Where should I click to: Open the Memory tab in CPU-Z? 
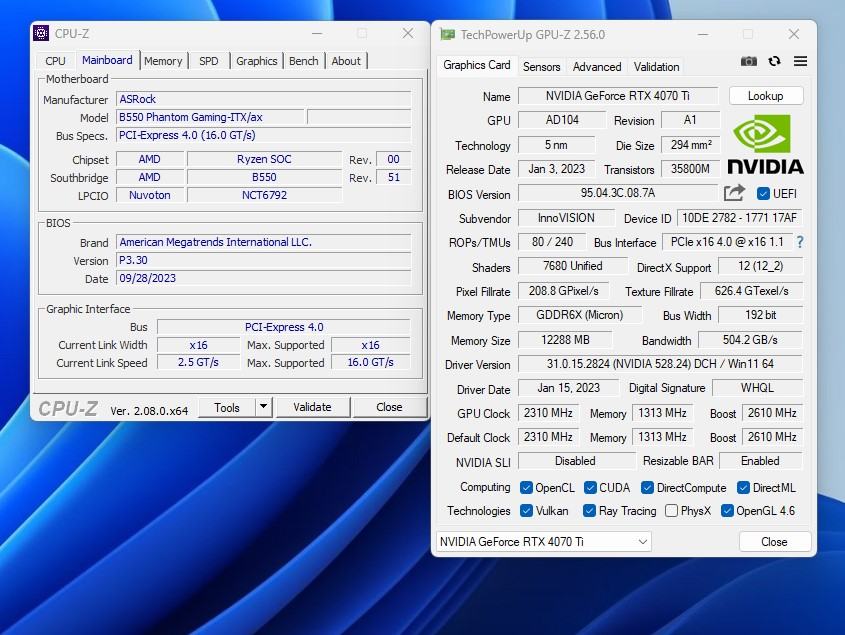click(x=163, y=61)
